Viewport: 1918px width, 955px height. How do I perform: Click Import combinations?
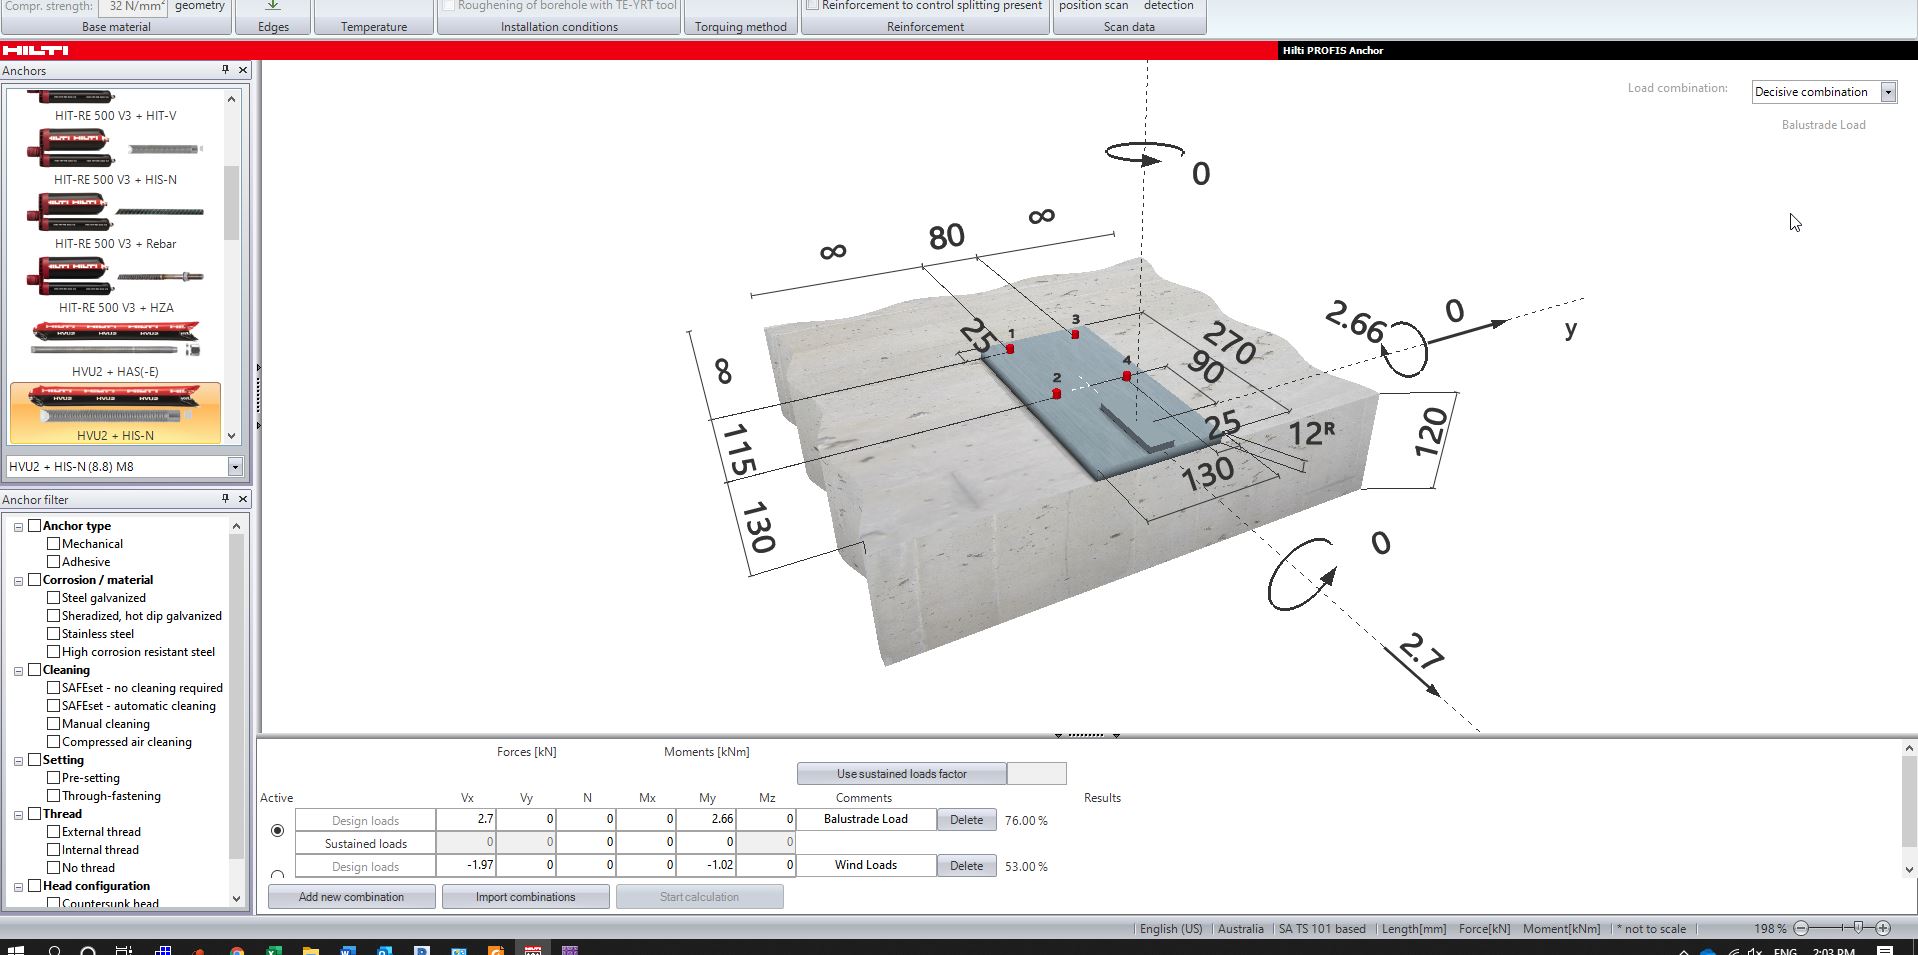click(525, 897)
